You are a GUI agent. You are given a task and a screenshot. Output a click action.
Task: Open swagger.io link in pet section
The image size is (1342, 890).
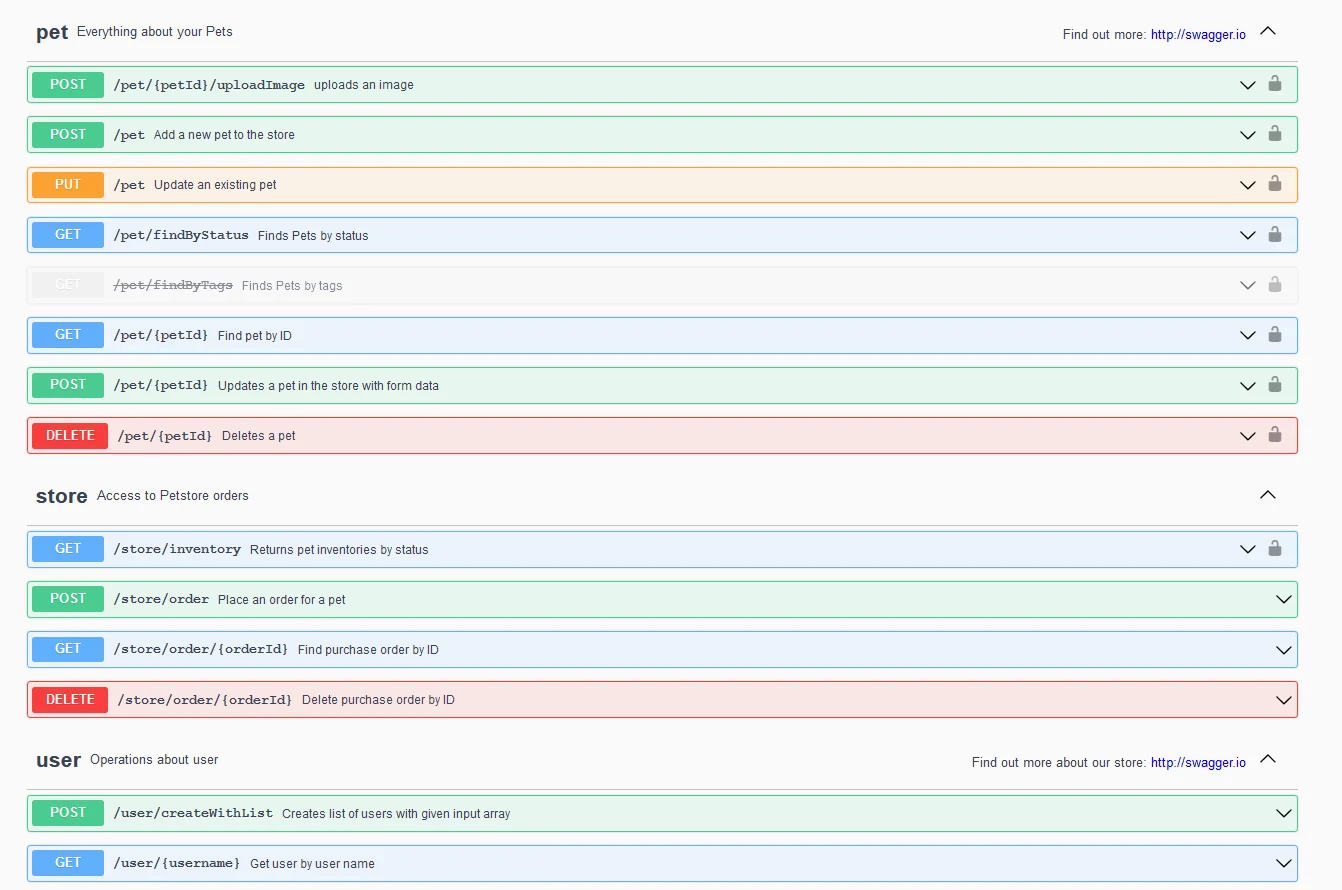[x=1198, y=34]
